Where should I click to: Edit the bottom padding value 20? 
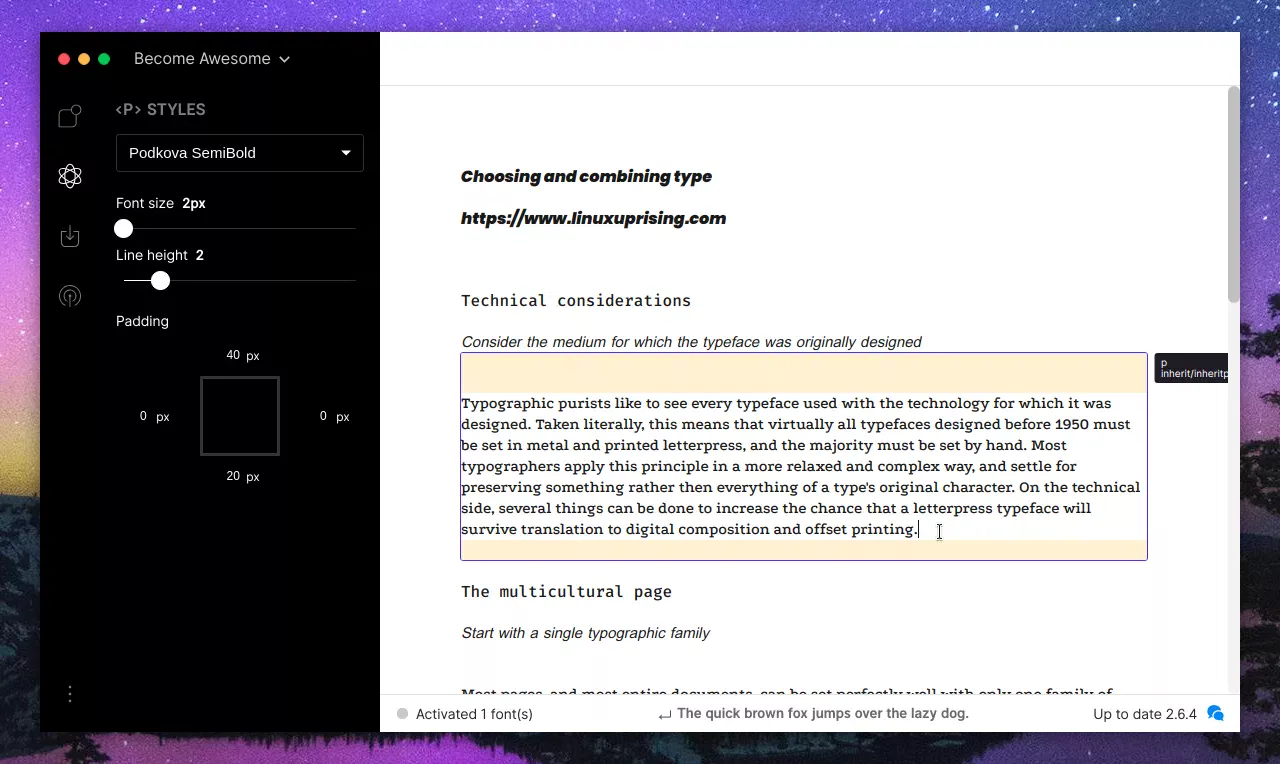[x=233, y=476]
